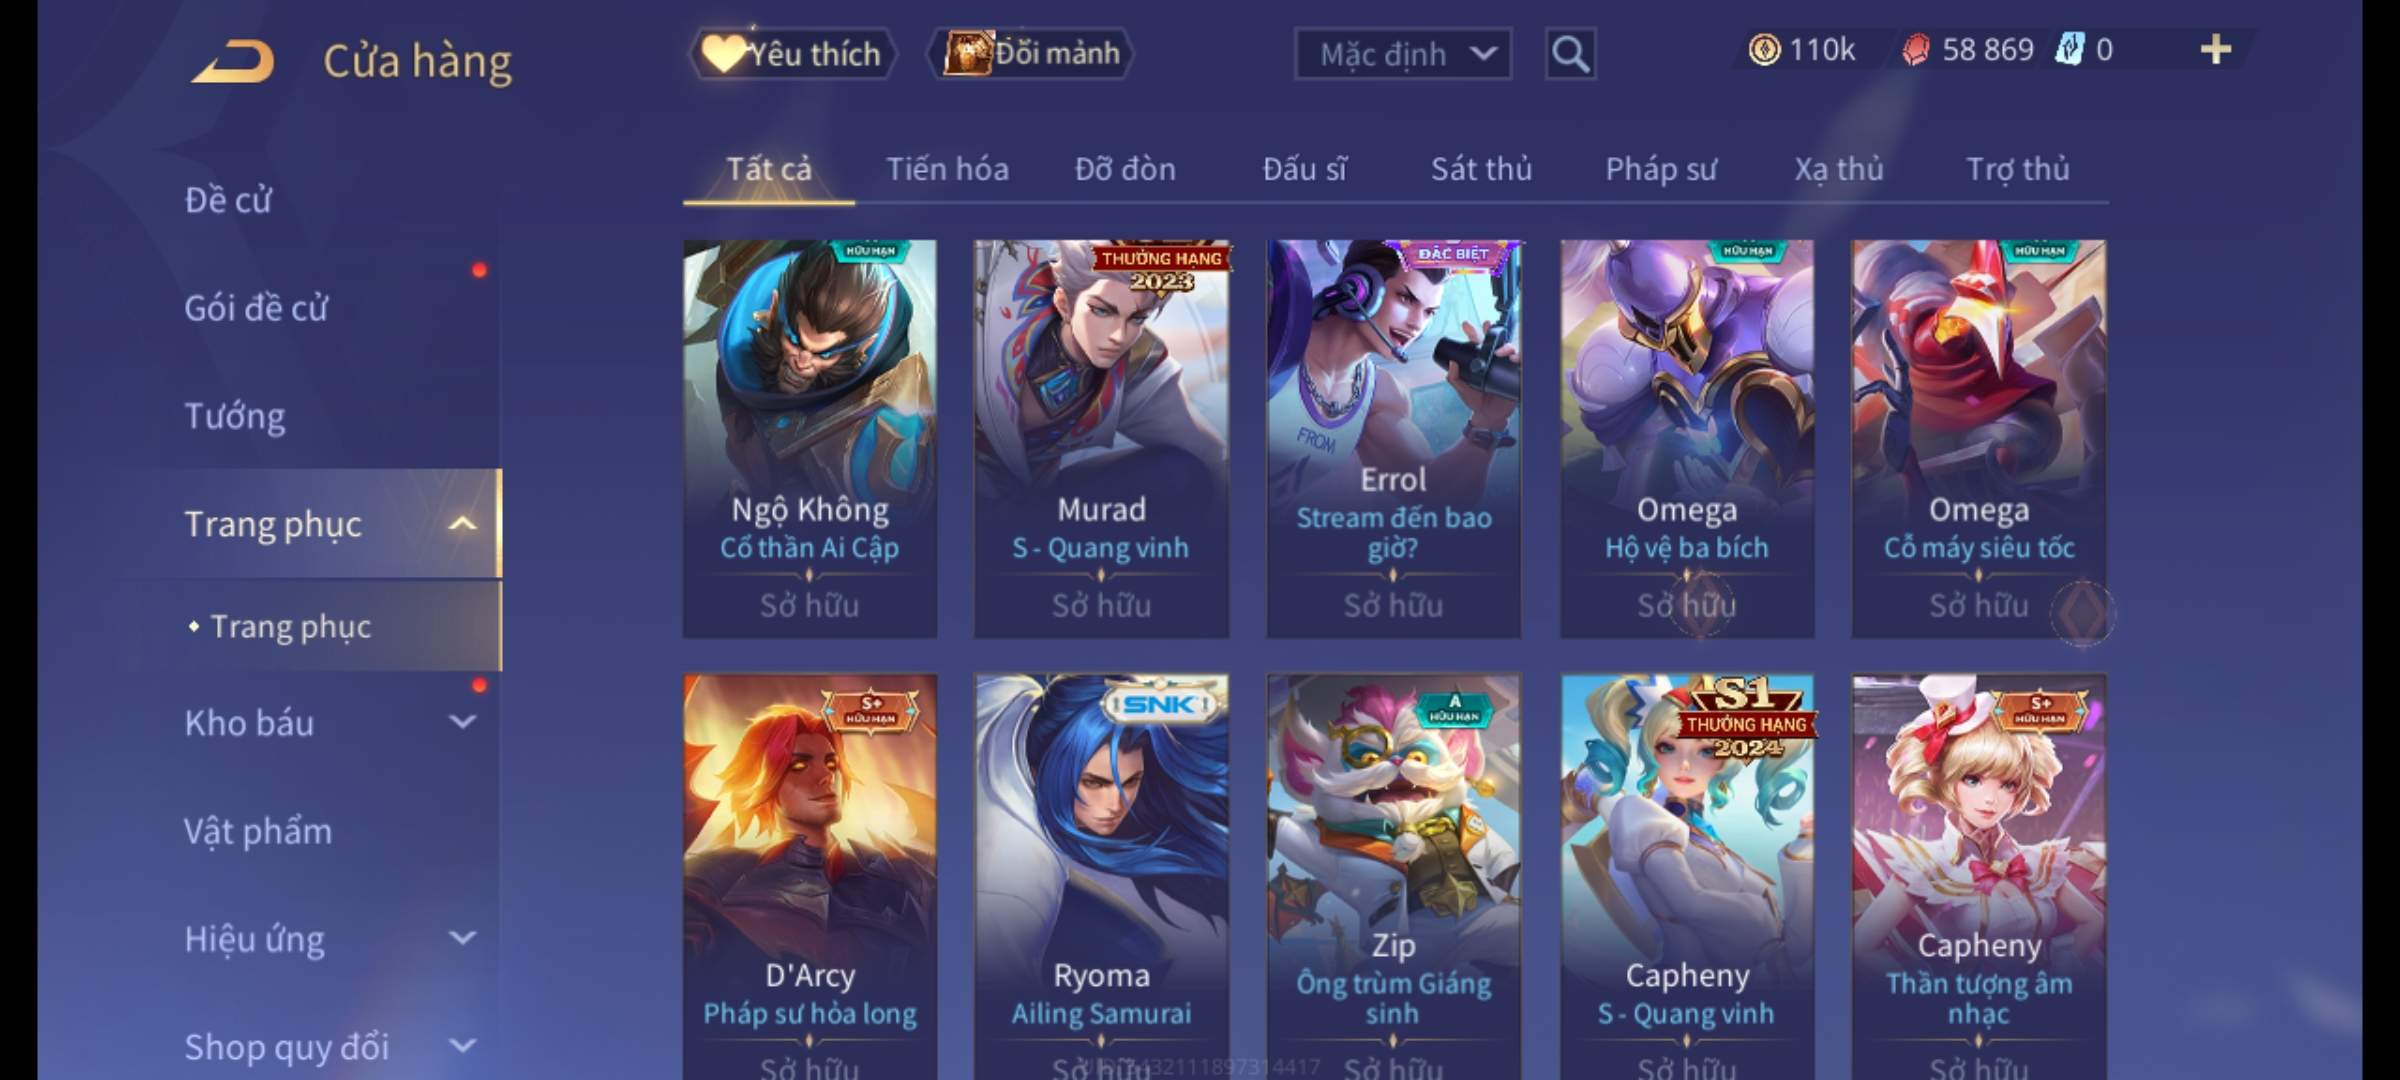Open the search magnifier icon
Screen dimensions: 2400x1080
point(1570,54)
